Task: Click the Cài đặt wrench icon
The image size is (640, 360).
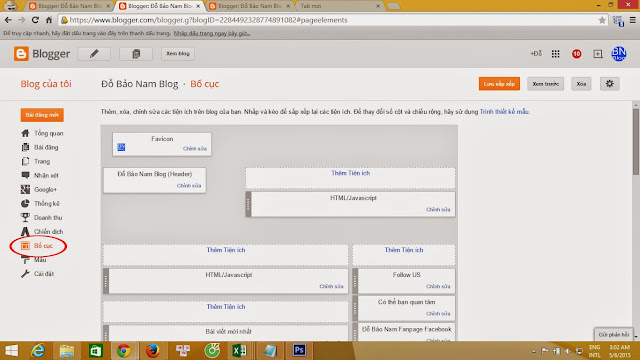Action: pos(25,273)
